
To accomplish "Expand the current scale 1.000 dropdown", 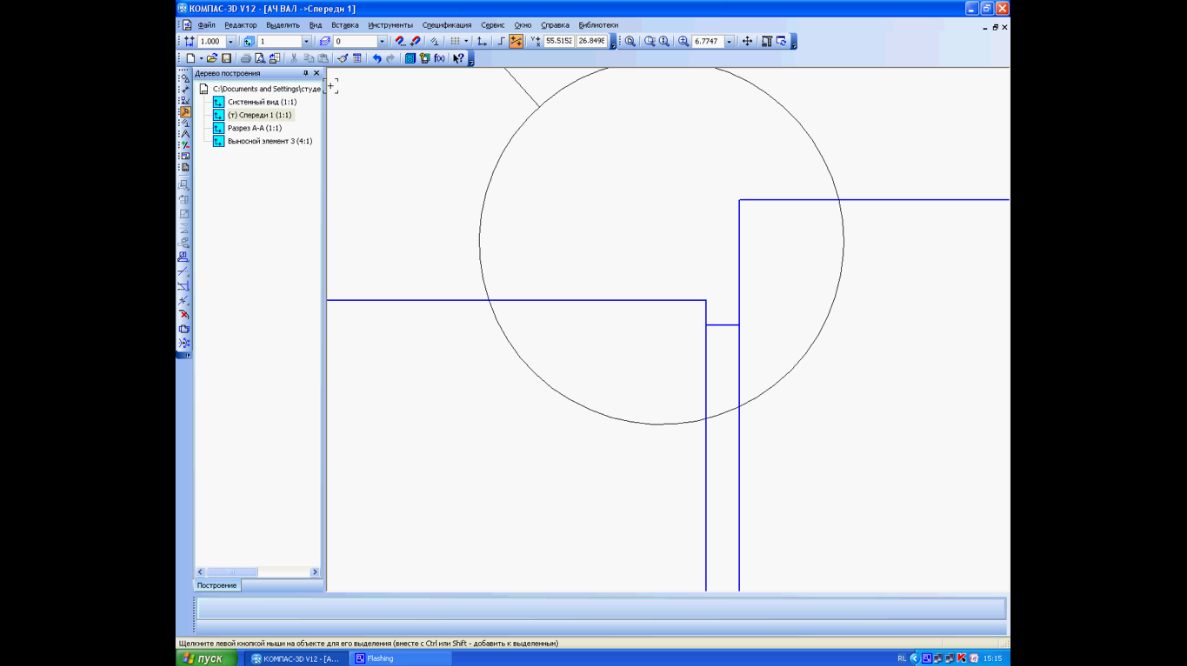I will coord(231,41).
